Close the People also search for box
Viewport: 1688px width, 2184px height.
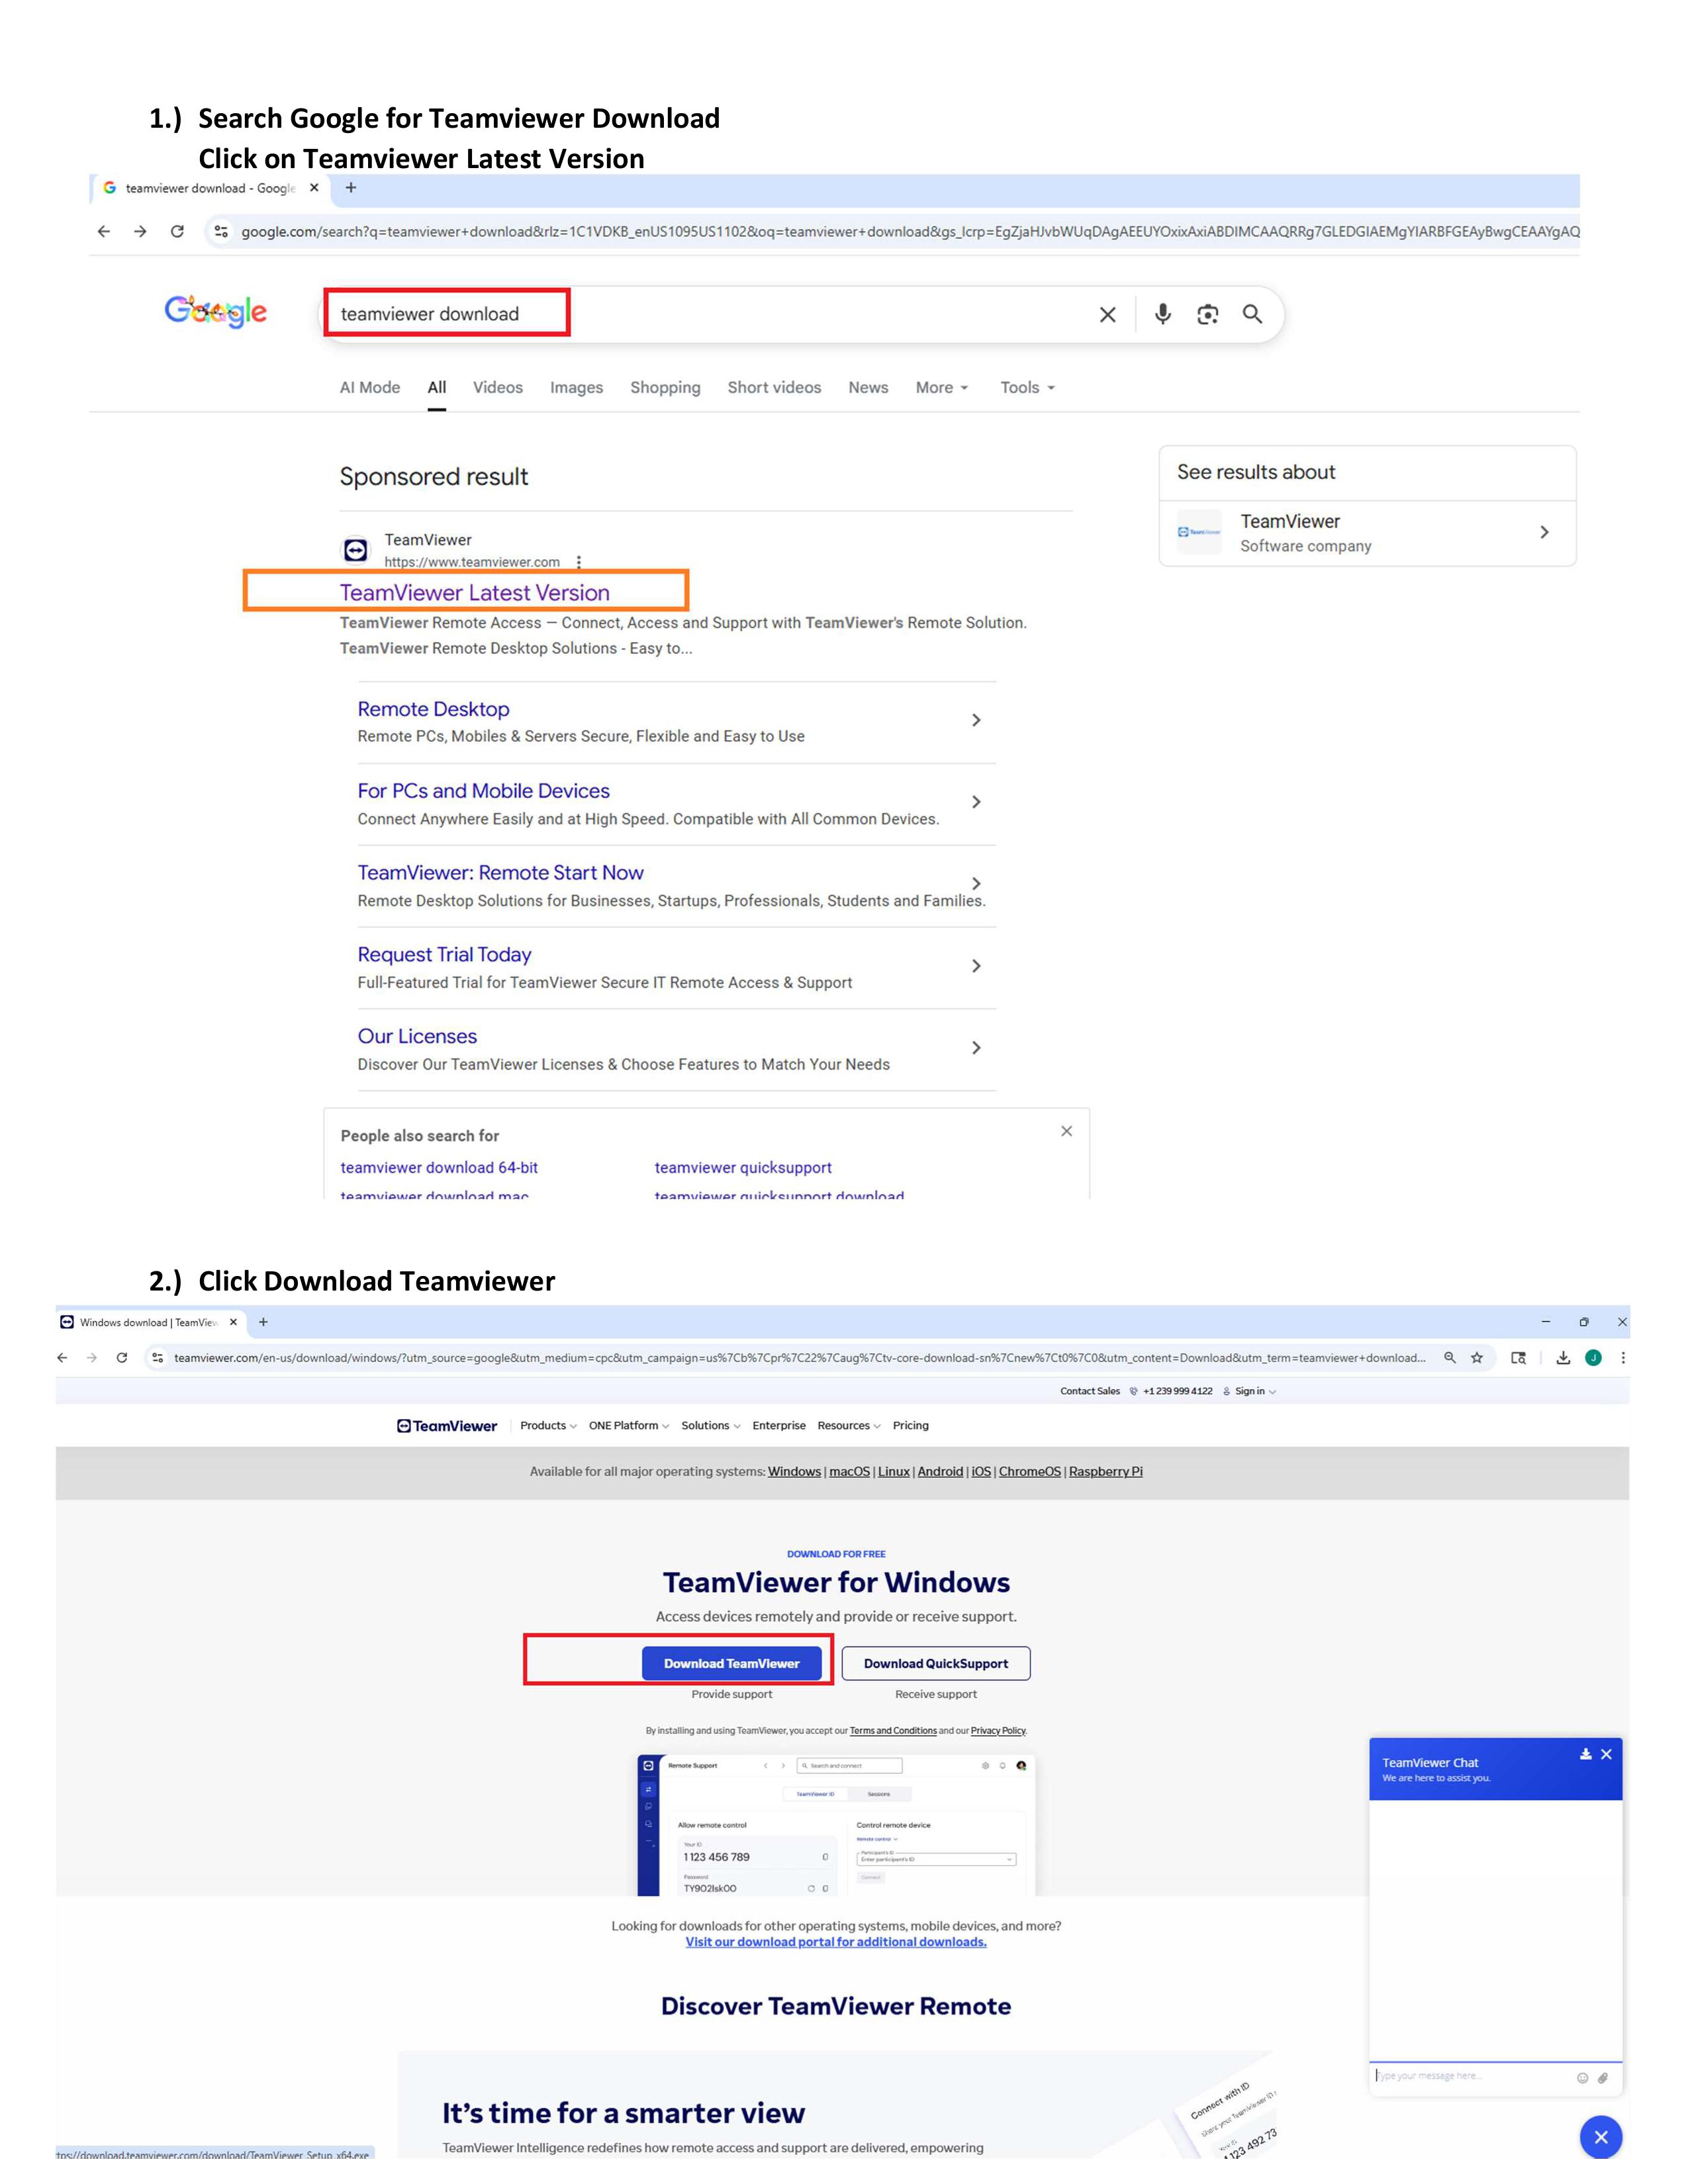coord(1066,1131)
